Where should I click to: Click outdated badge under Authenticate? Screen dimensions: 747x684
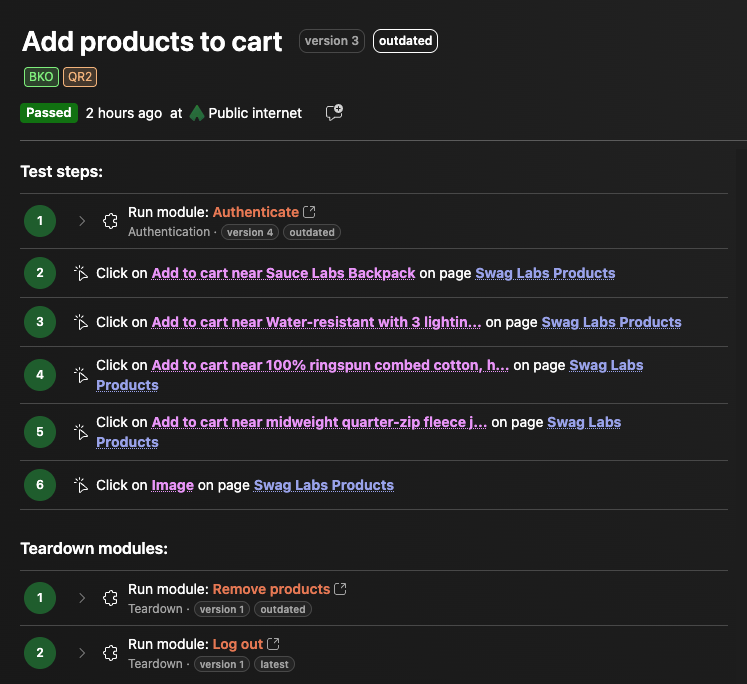click(x=312, y=232)
